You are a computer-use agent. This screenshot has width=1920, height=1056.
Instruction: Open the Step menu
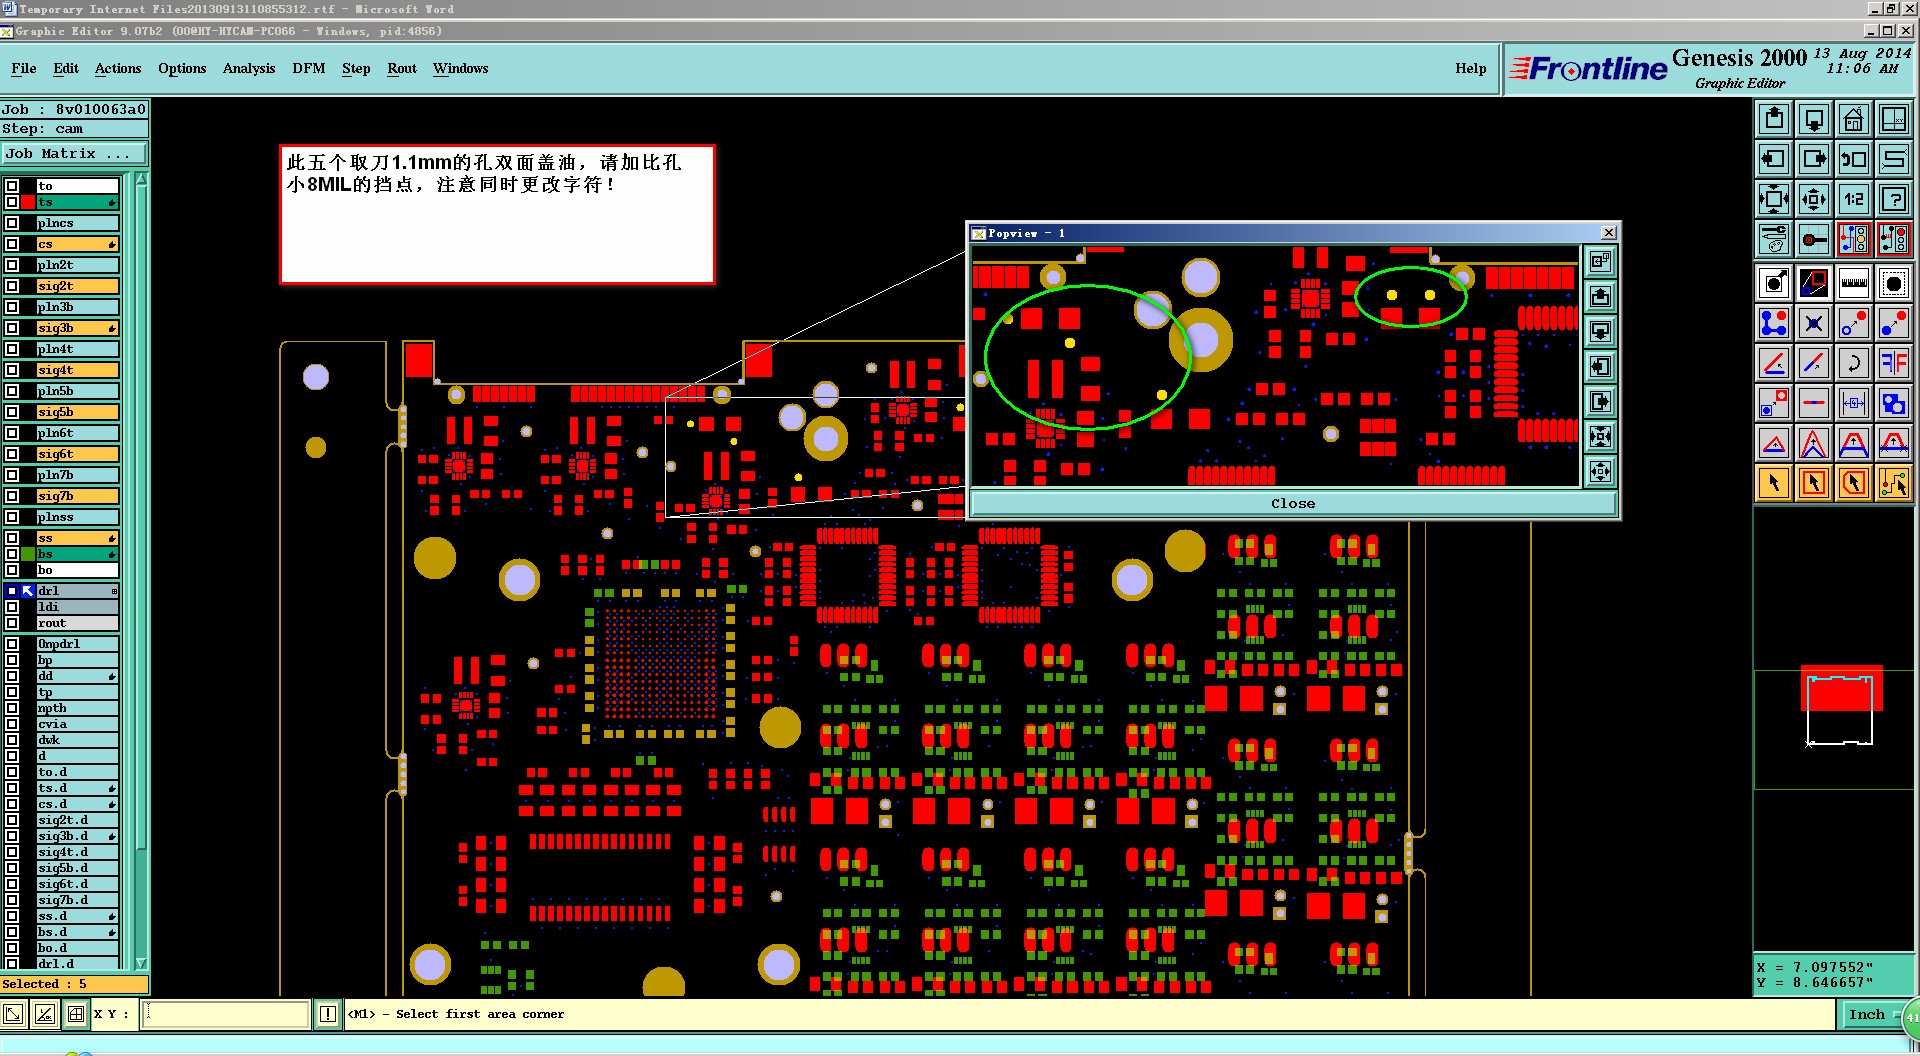356,68
